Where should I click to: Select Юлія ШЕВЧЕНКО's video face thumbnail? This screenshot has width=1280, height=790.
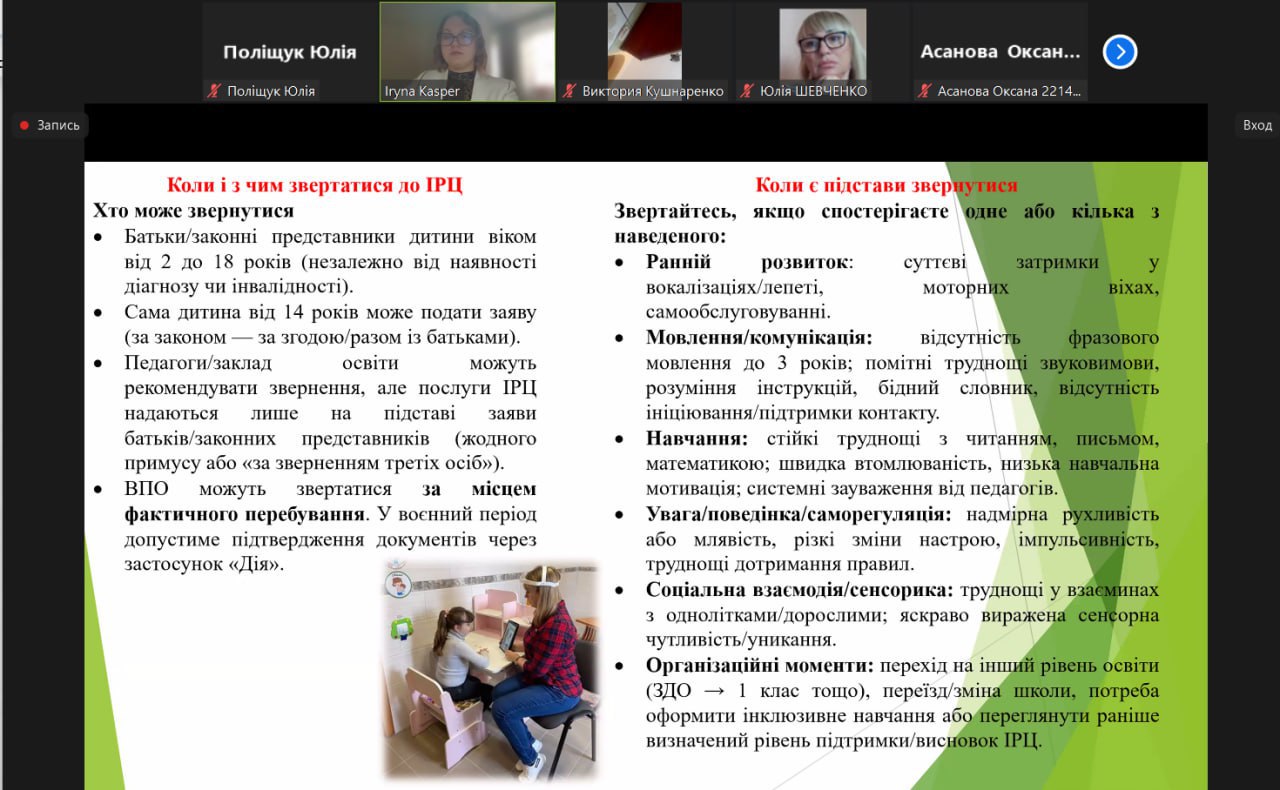[822, 44]
